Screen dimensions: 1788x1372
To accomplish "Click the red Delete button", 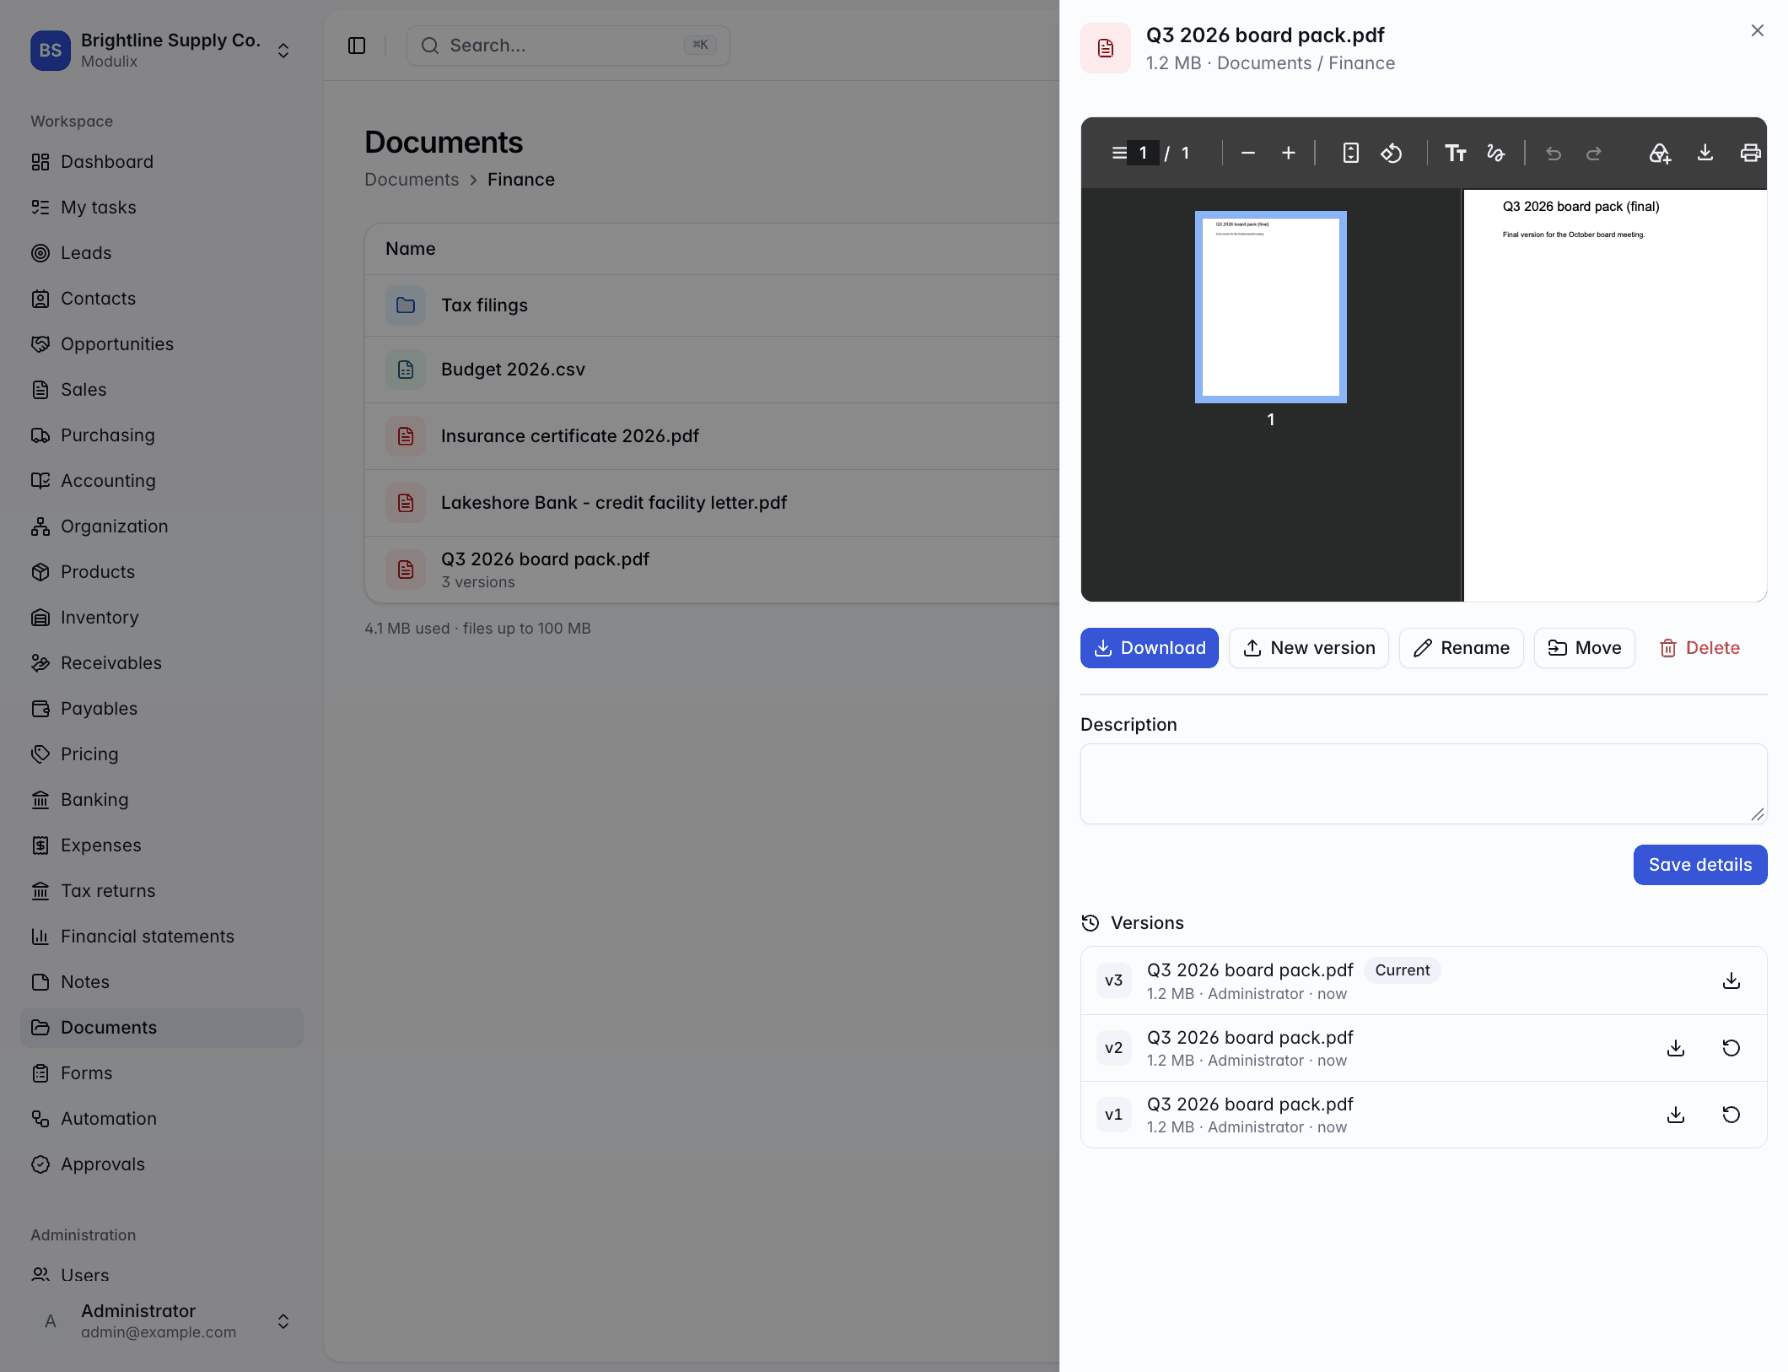I will (1700, 648).
